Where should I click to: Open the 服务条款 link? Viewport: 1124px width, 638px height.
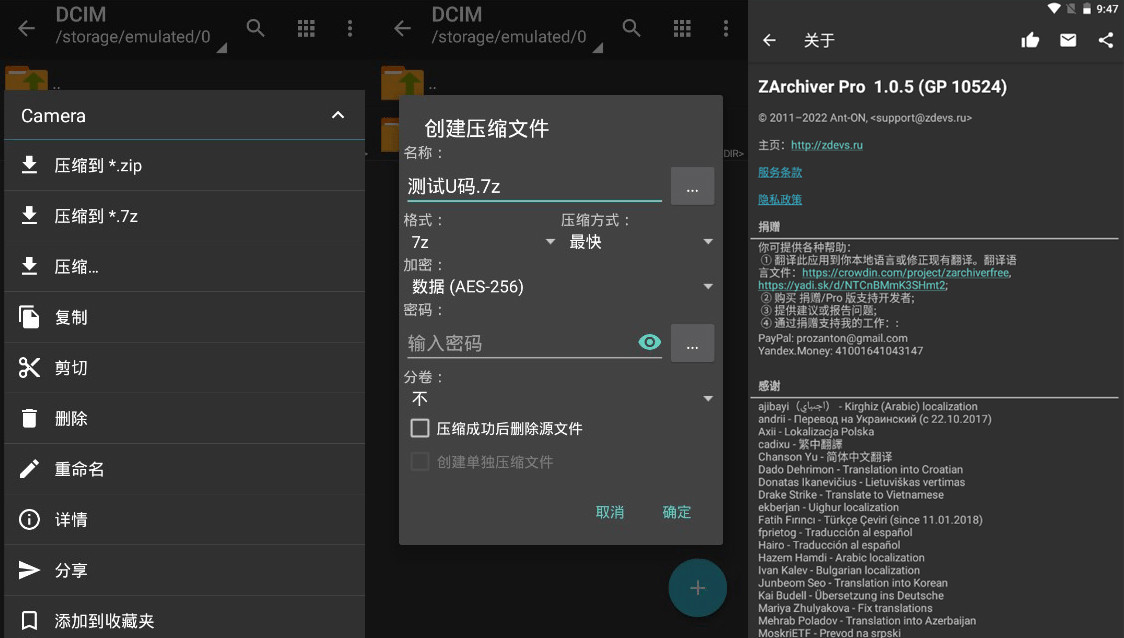tap(780, 172)
